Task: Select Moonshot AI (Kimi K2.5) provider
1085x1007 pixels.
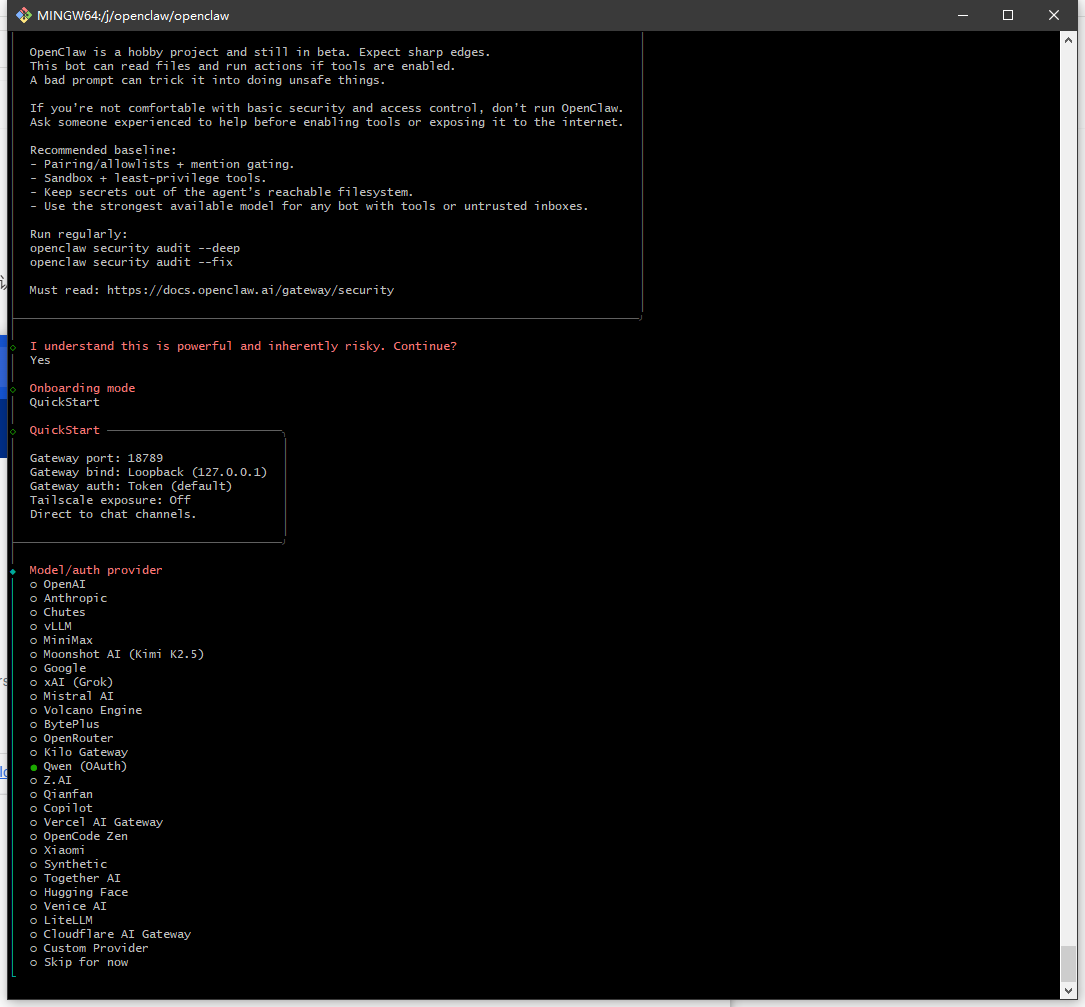Action: [123, 654]
